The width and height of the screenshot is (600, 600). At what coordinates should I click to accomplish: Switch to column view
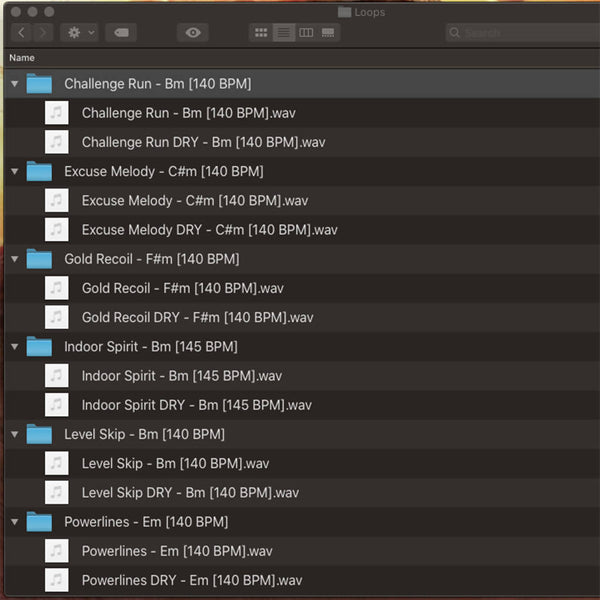pyautogui.click(x=306, y=33)
